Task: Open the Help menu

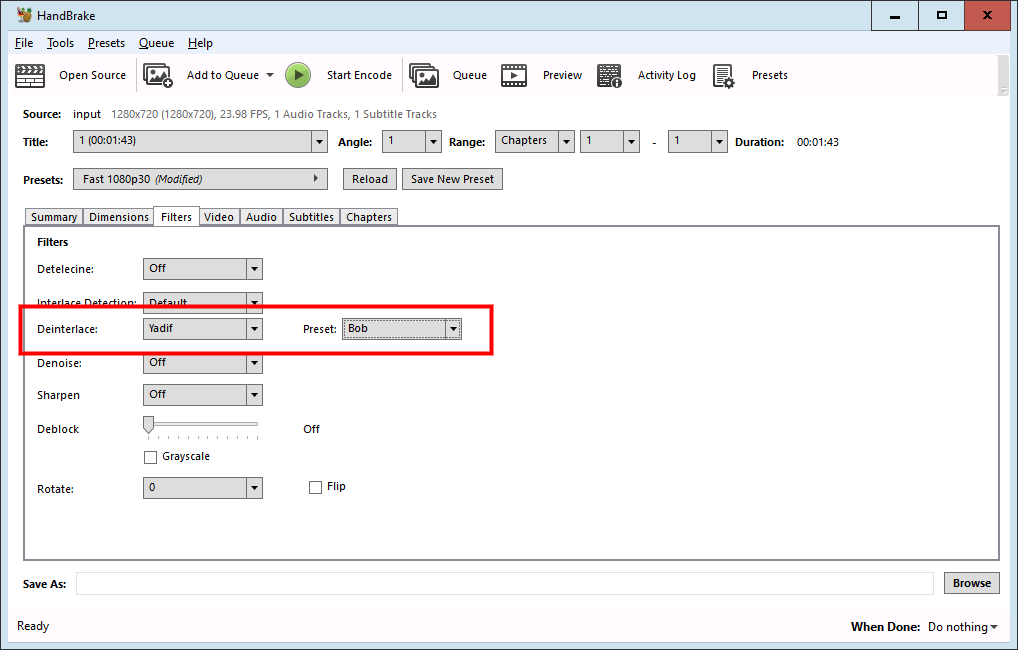Action: [x=200, y=43]
